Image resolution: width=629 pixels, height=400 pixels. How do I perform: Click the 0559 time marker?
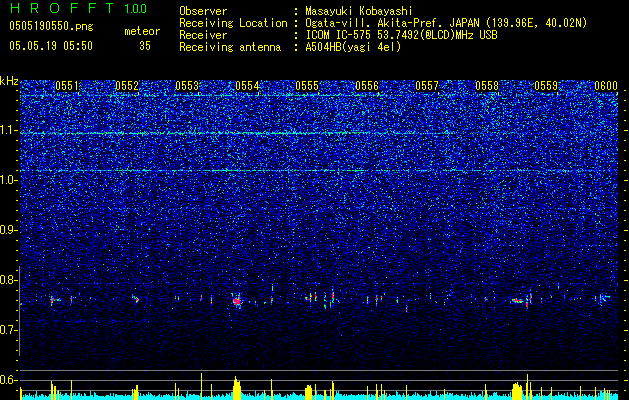tap(546, 86)
